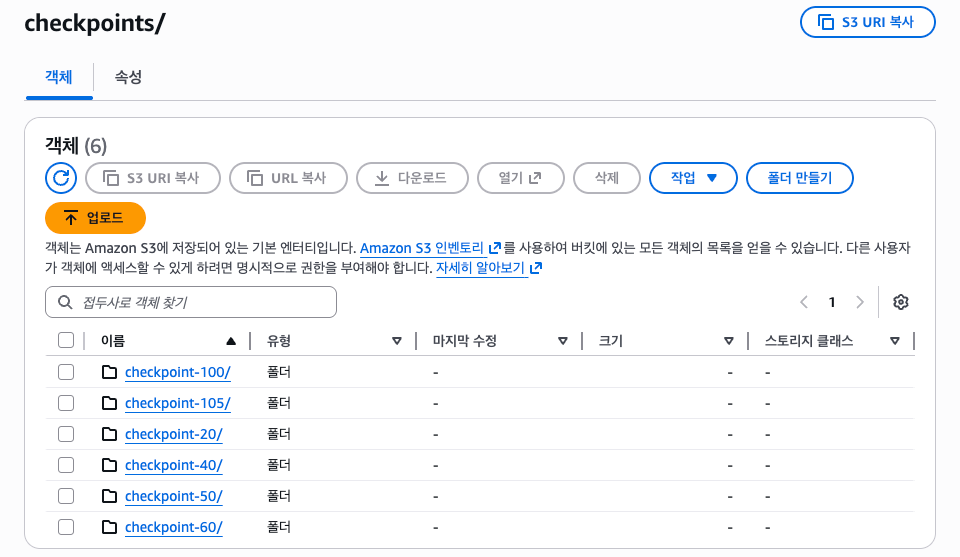Go to previous page arrow
The image size is (960, 557).
pyautogui.click(x=804, y=302)
